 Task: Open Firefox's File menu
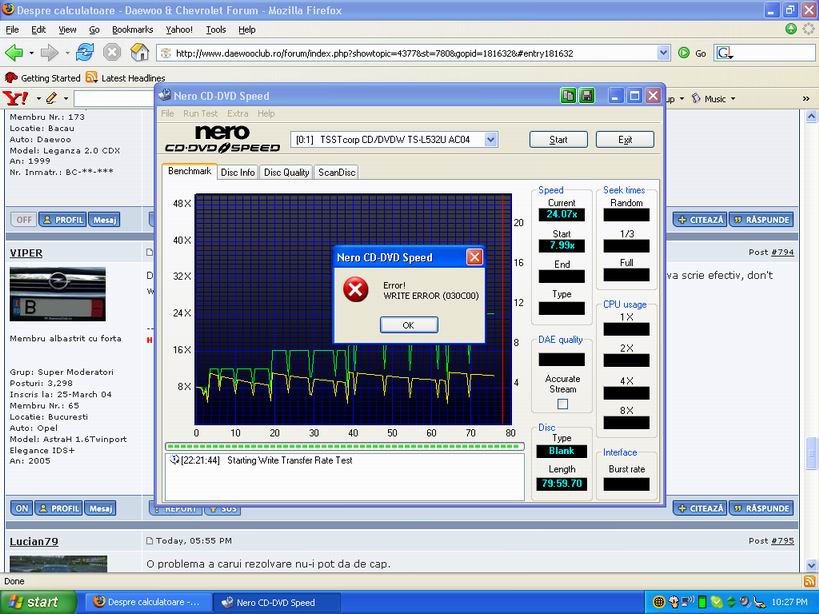pos(12,30)
